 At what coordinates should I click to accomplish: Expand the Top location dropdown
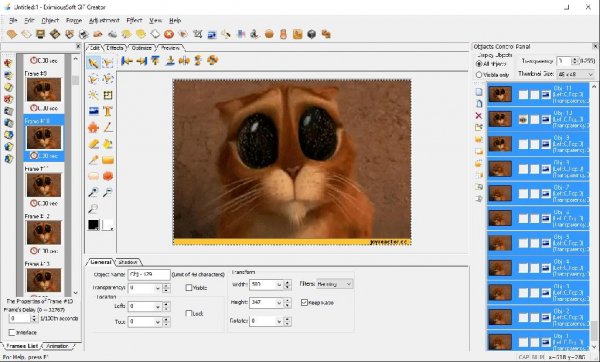tap(158, 322)
